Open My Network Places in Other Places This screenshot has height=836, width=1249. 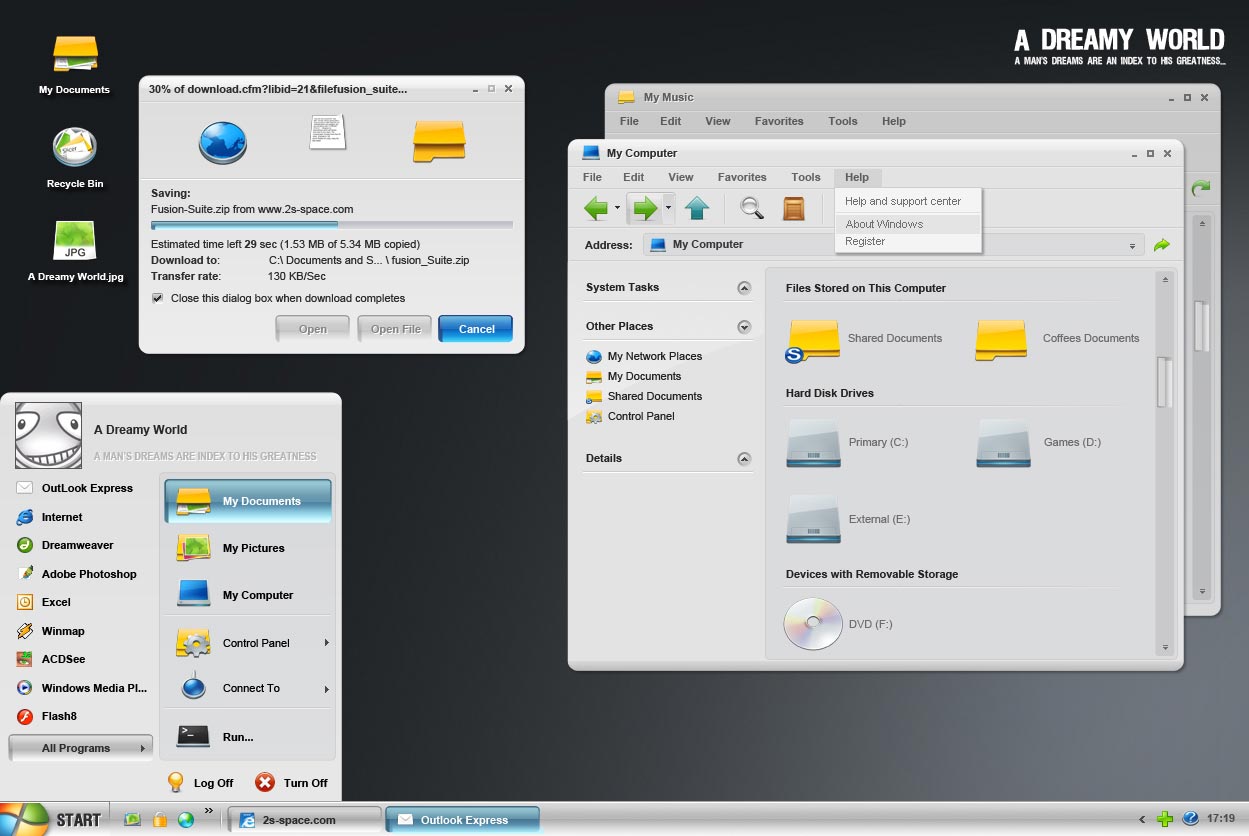(x=644, y=356)
